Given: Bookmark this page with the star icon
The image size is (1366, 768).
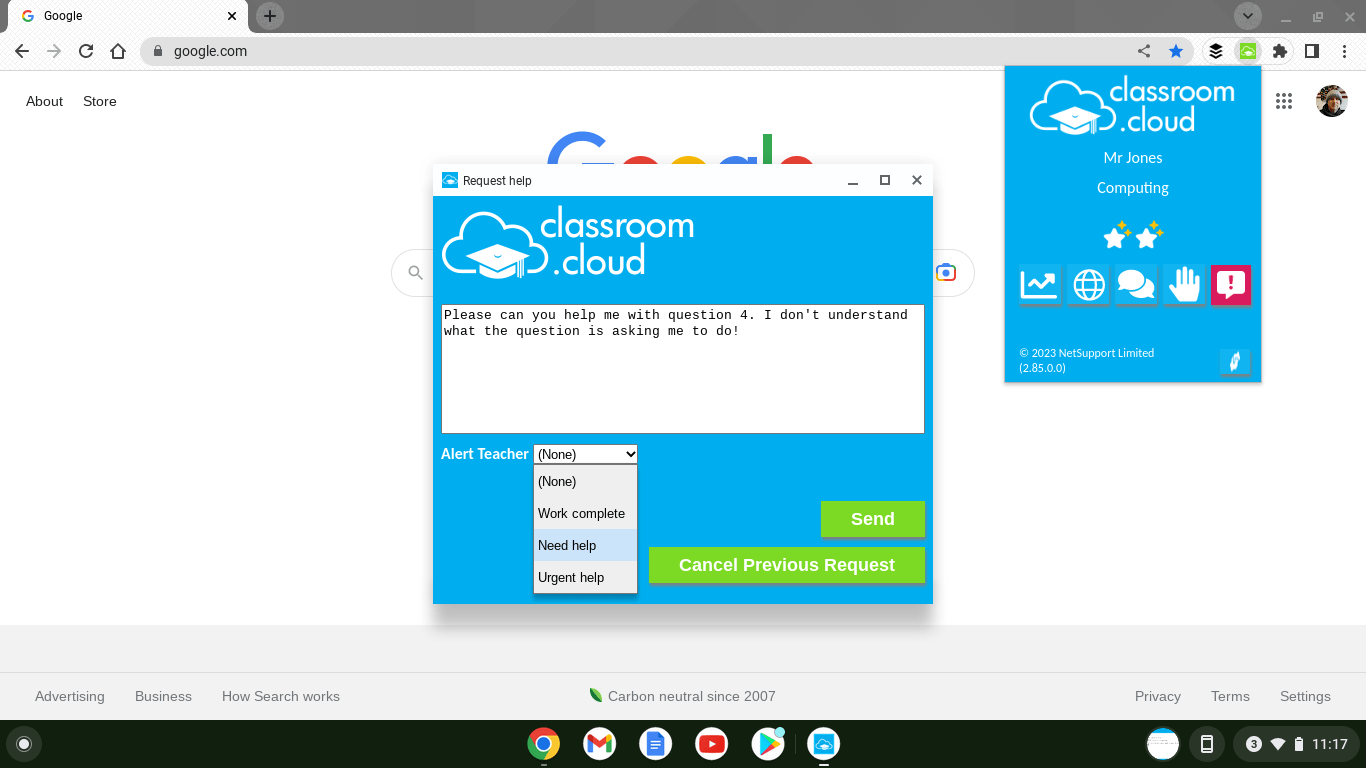Looking at the screenshot, I should [x=1176, y=51].
